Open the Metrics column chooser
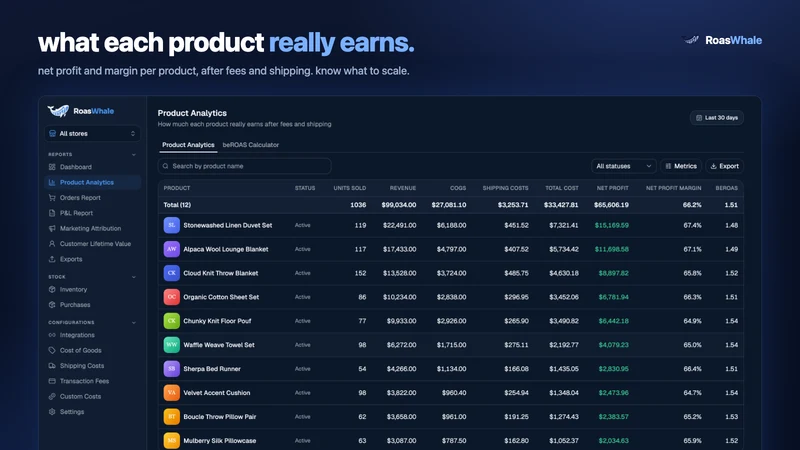 tap(681, 166)
